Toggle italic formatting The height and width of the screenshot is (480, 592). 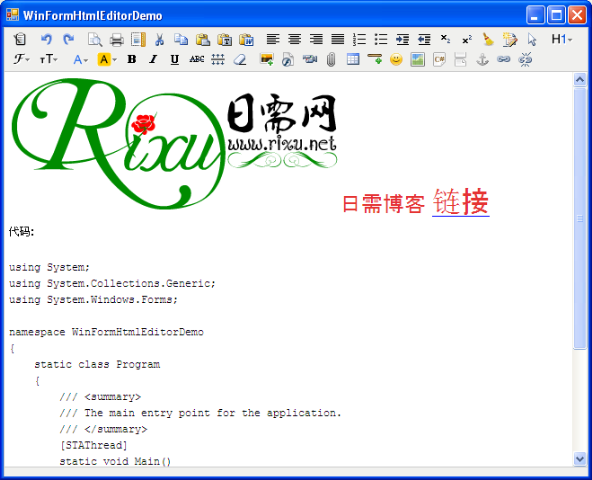coord(153,59)
